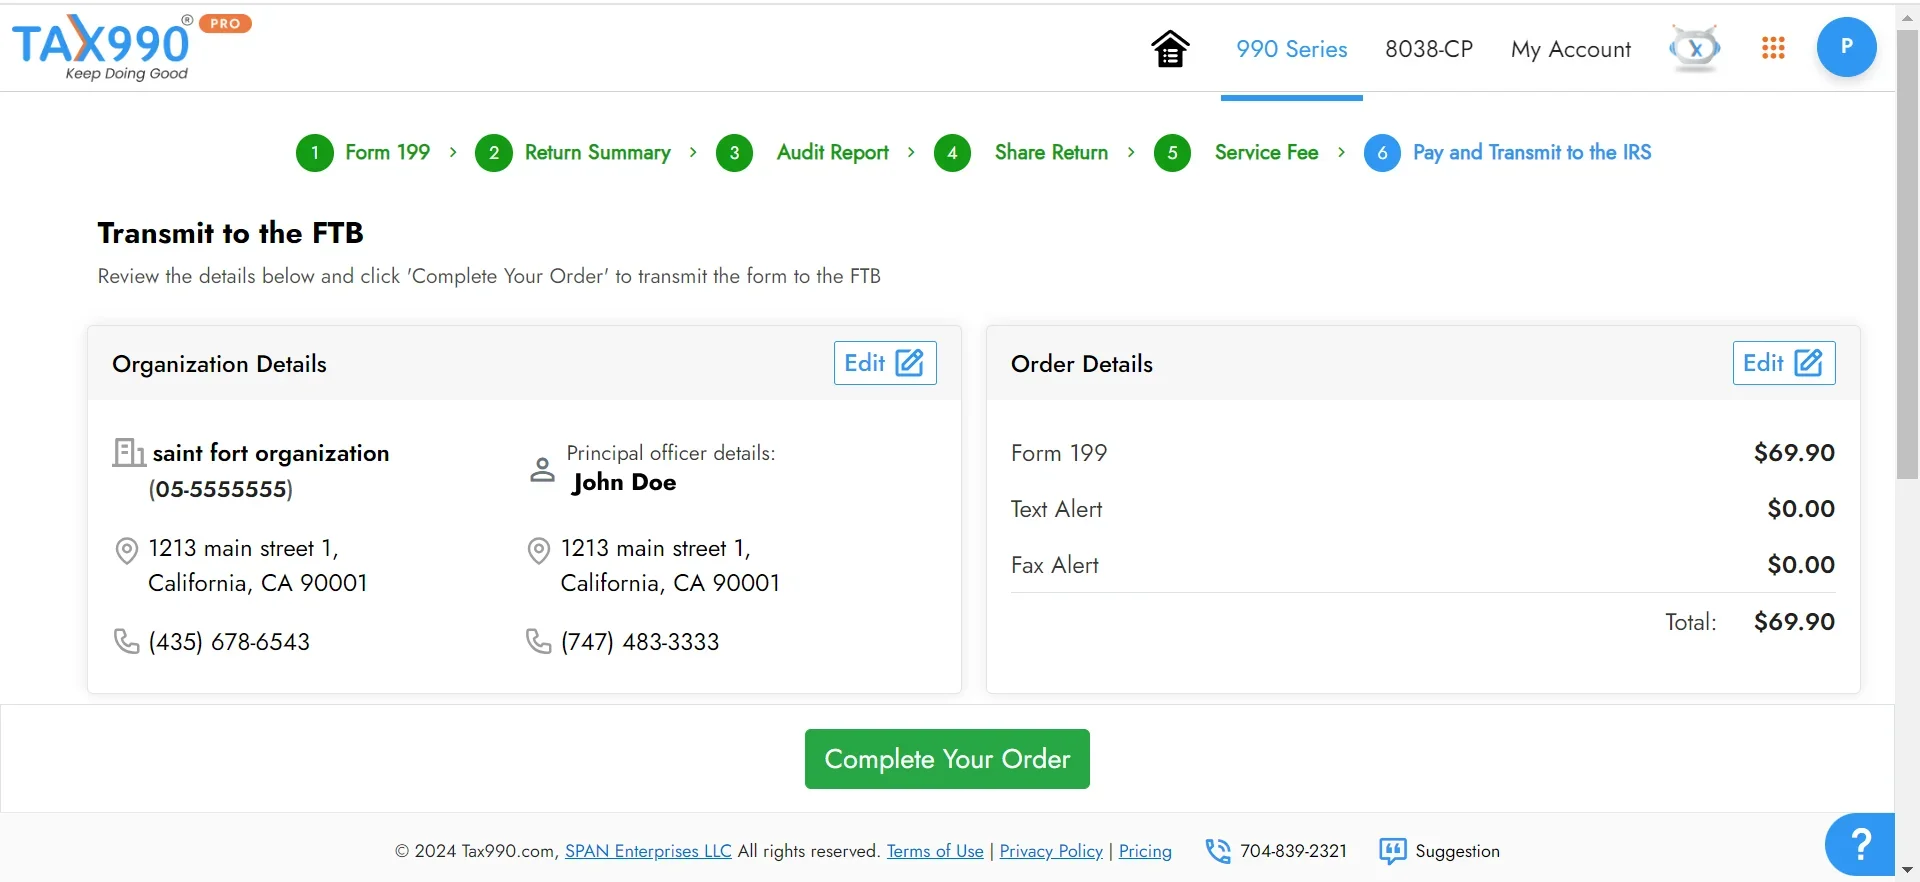Open Pricing link in footer
This screenshot has height=882, width=1920.
click(1145, 851)
